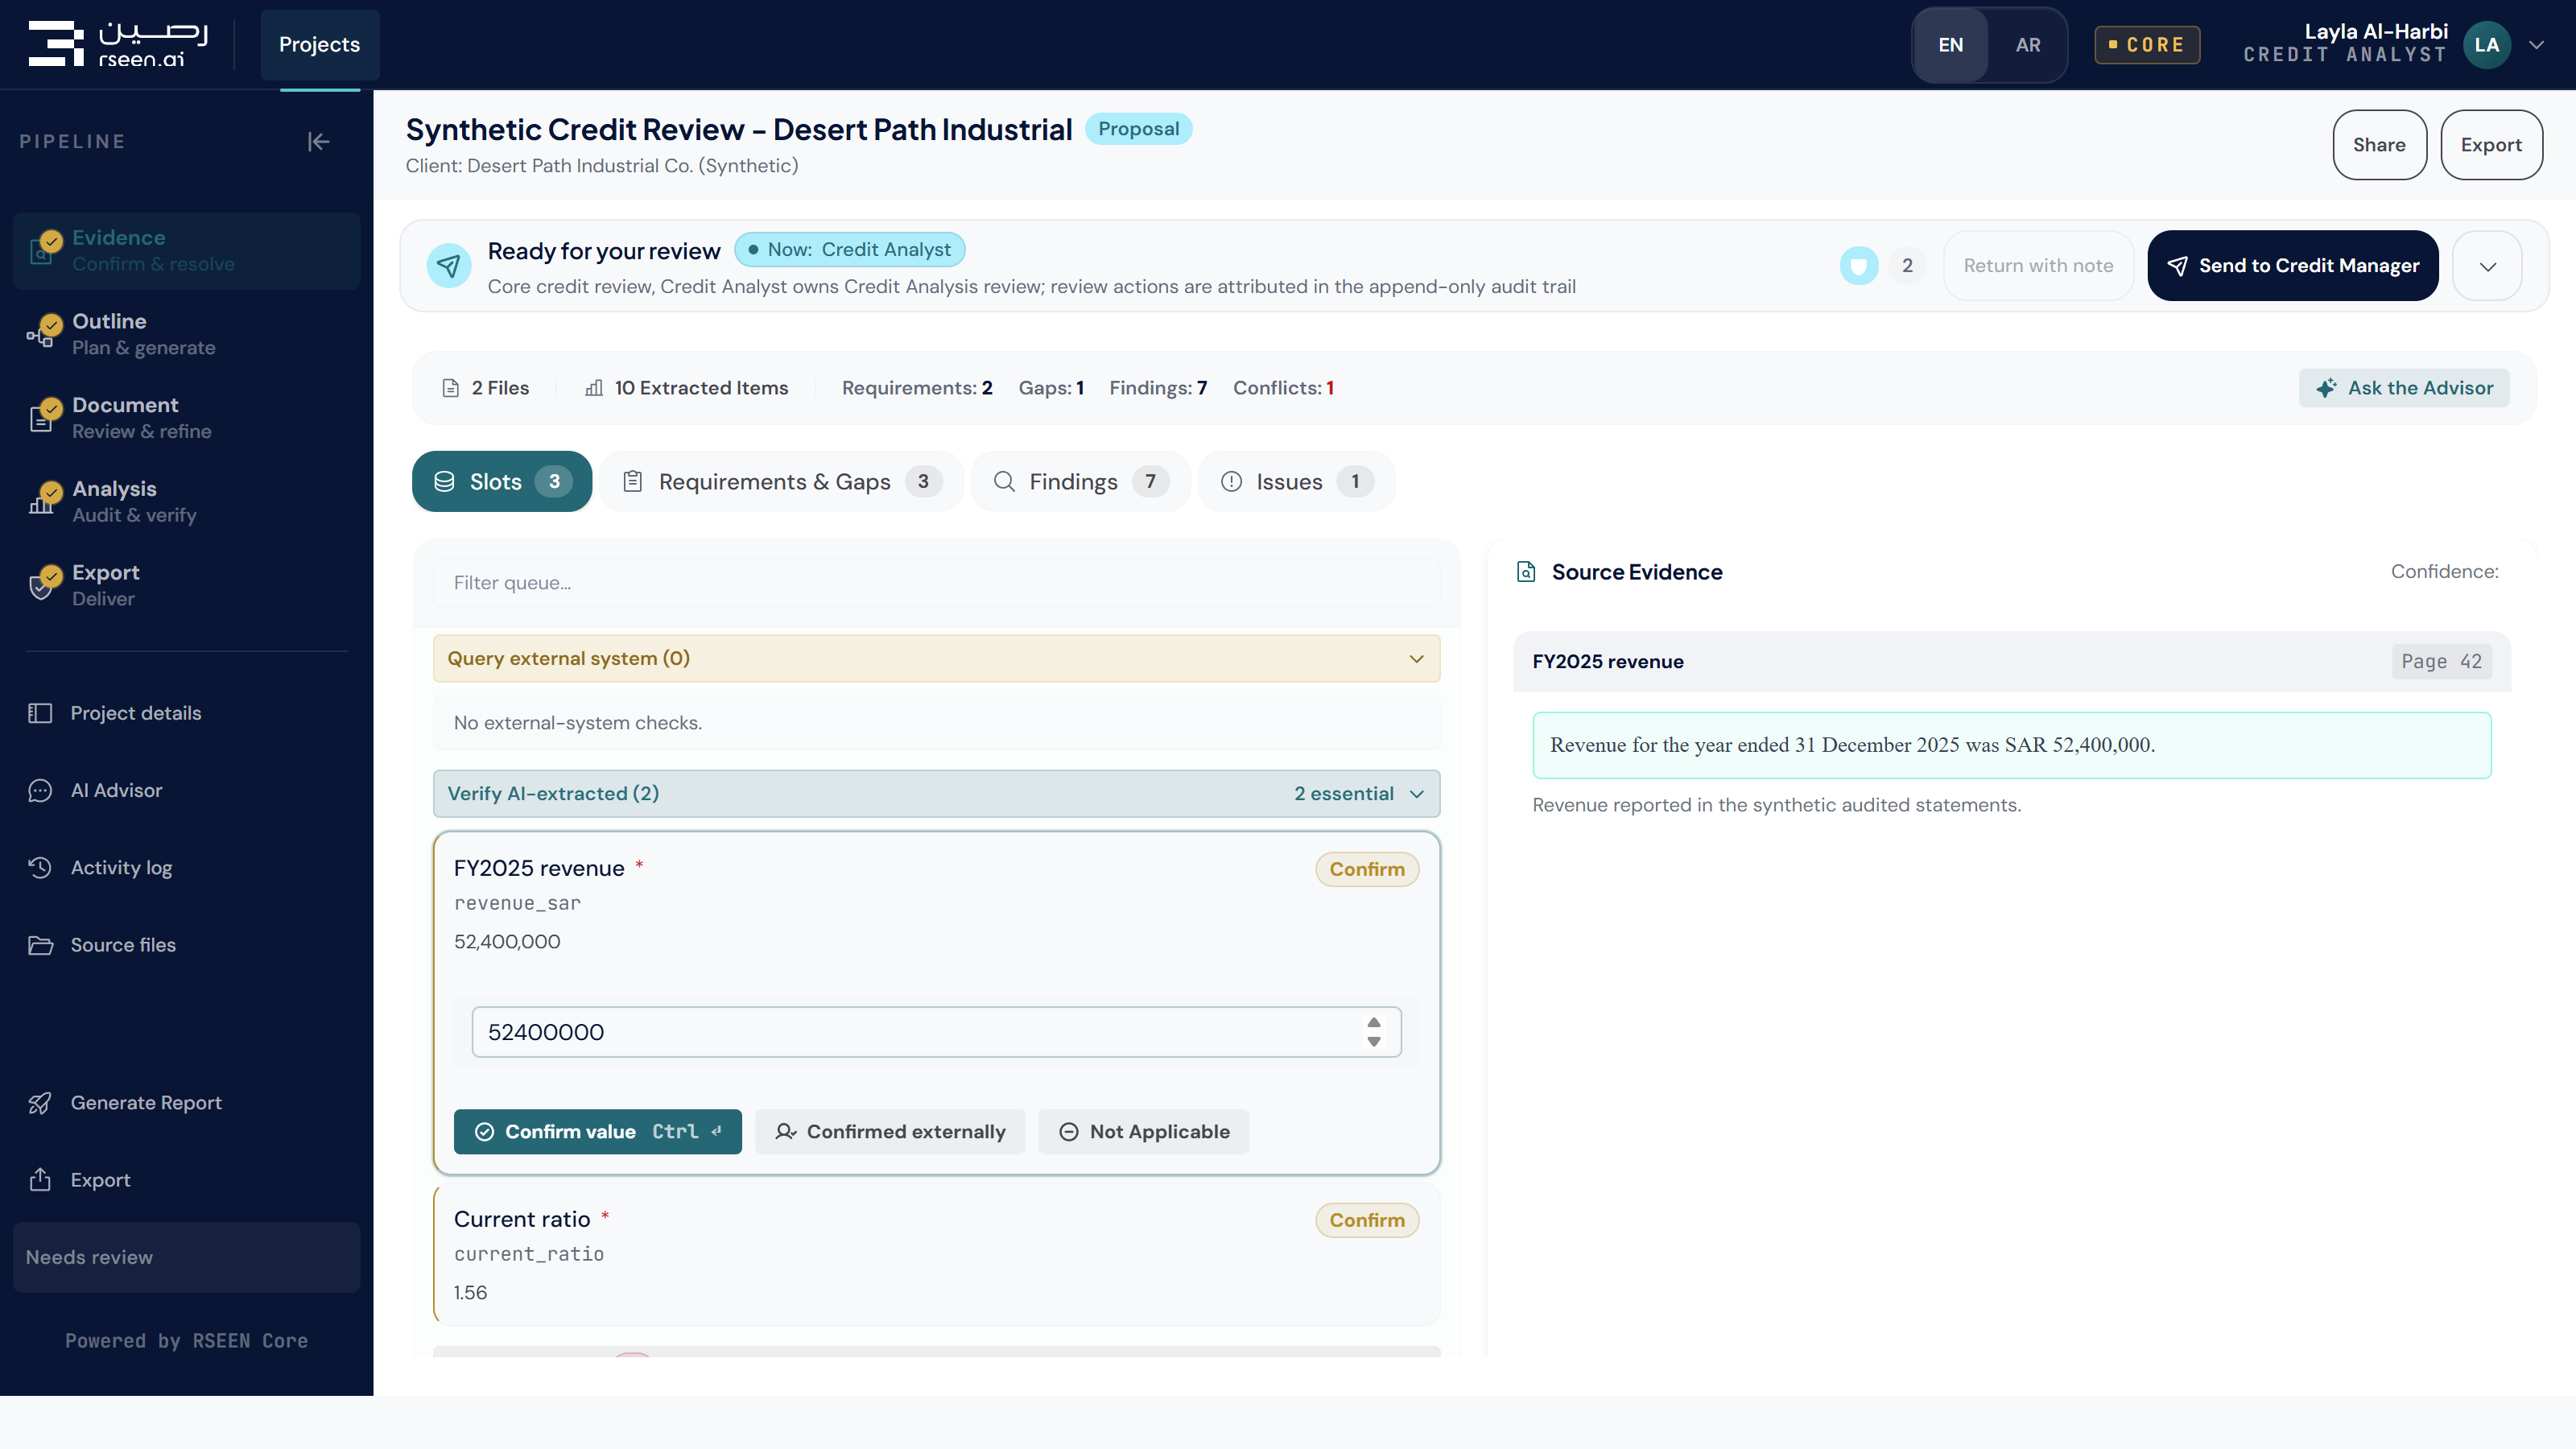Click the Confirm value button
Screen dimensions: 2576x1449
(597, 1132)
